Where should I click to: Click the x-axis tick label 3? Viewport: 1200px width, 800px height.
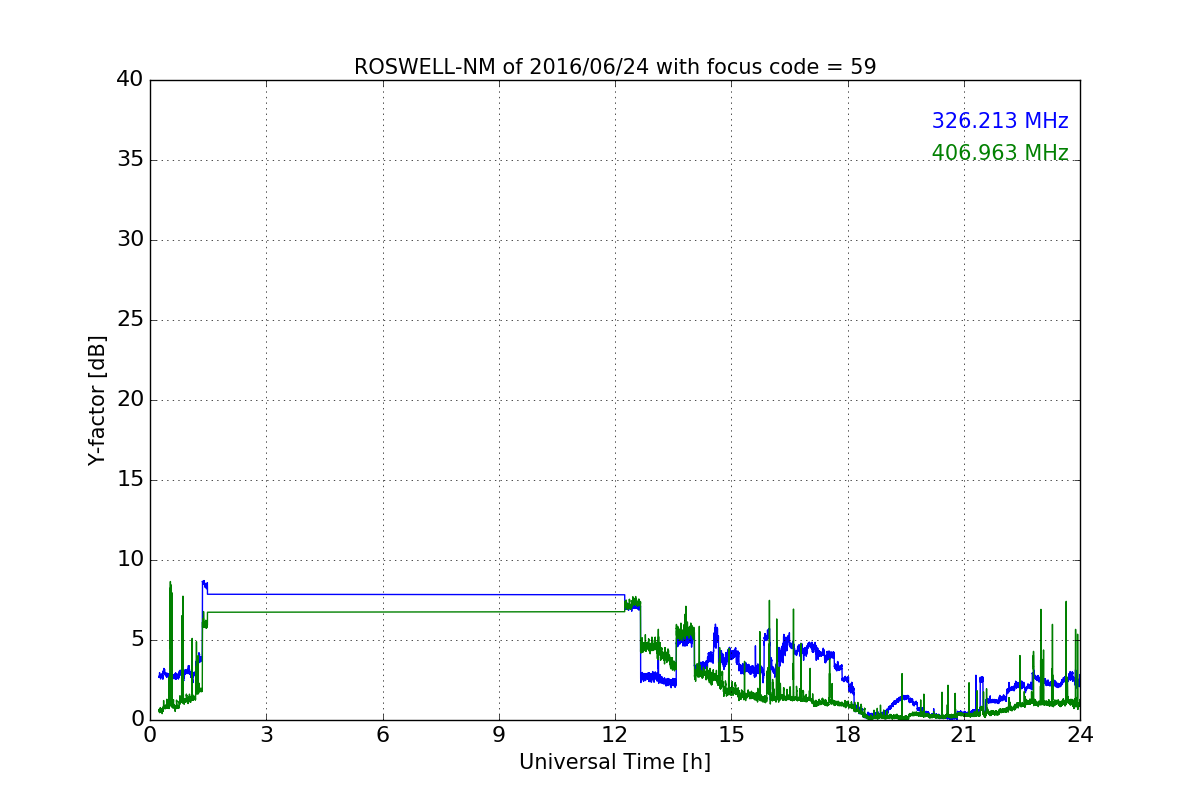pyautogui.click(x=266, y=735)
